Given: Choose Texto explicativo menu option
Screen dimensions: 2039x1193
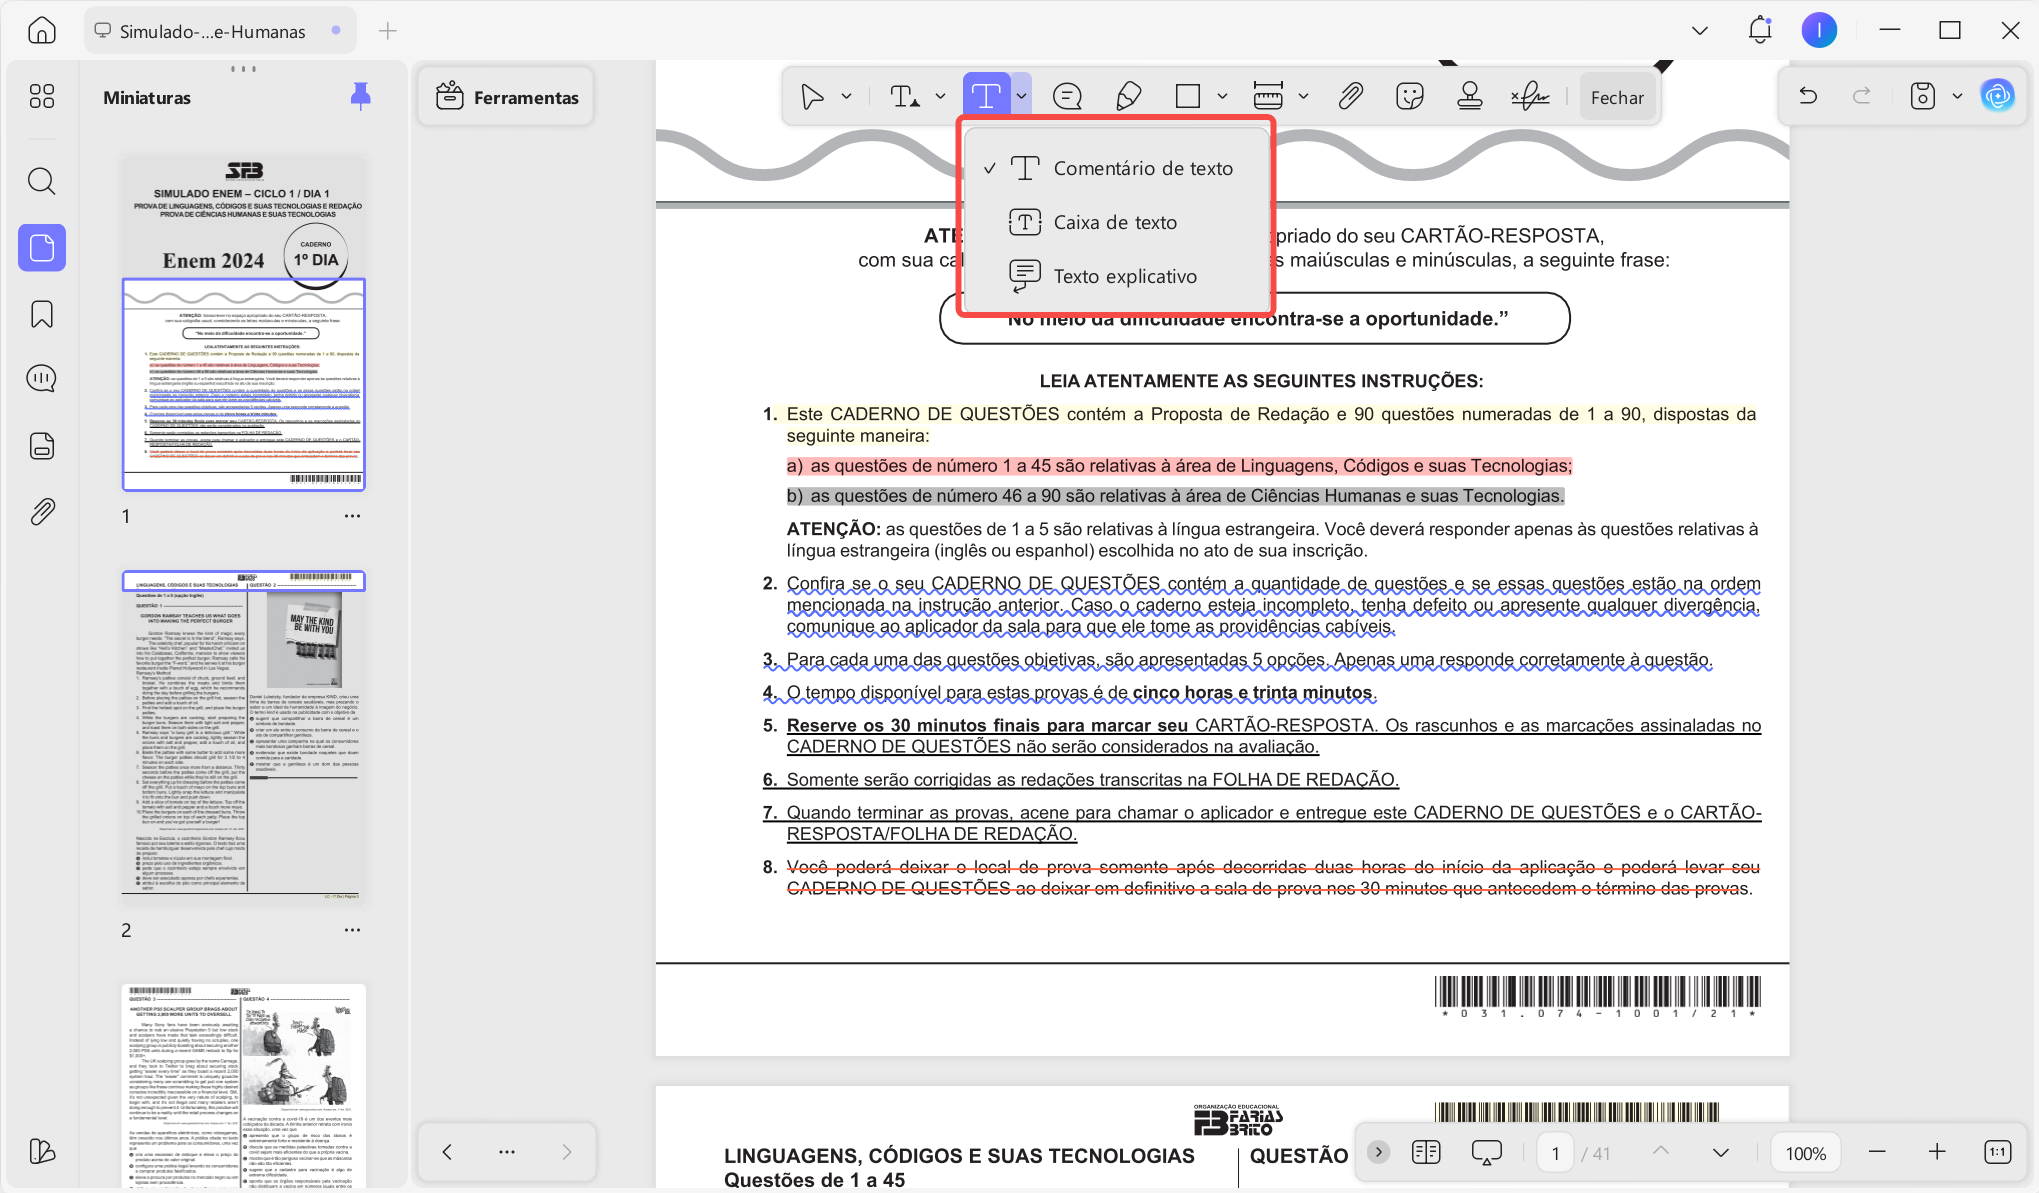Looking at the screenshot, I should point(1116,276).
